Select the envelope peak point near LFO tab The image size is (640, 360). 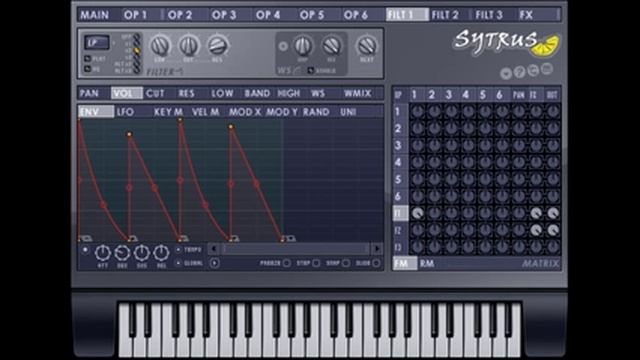[129, 134]
